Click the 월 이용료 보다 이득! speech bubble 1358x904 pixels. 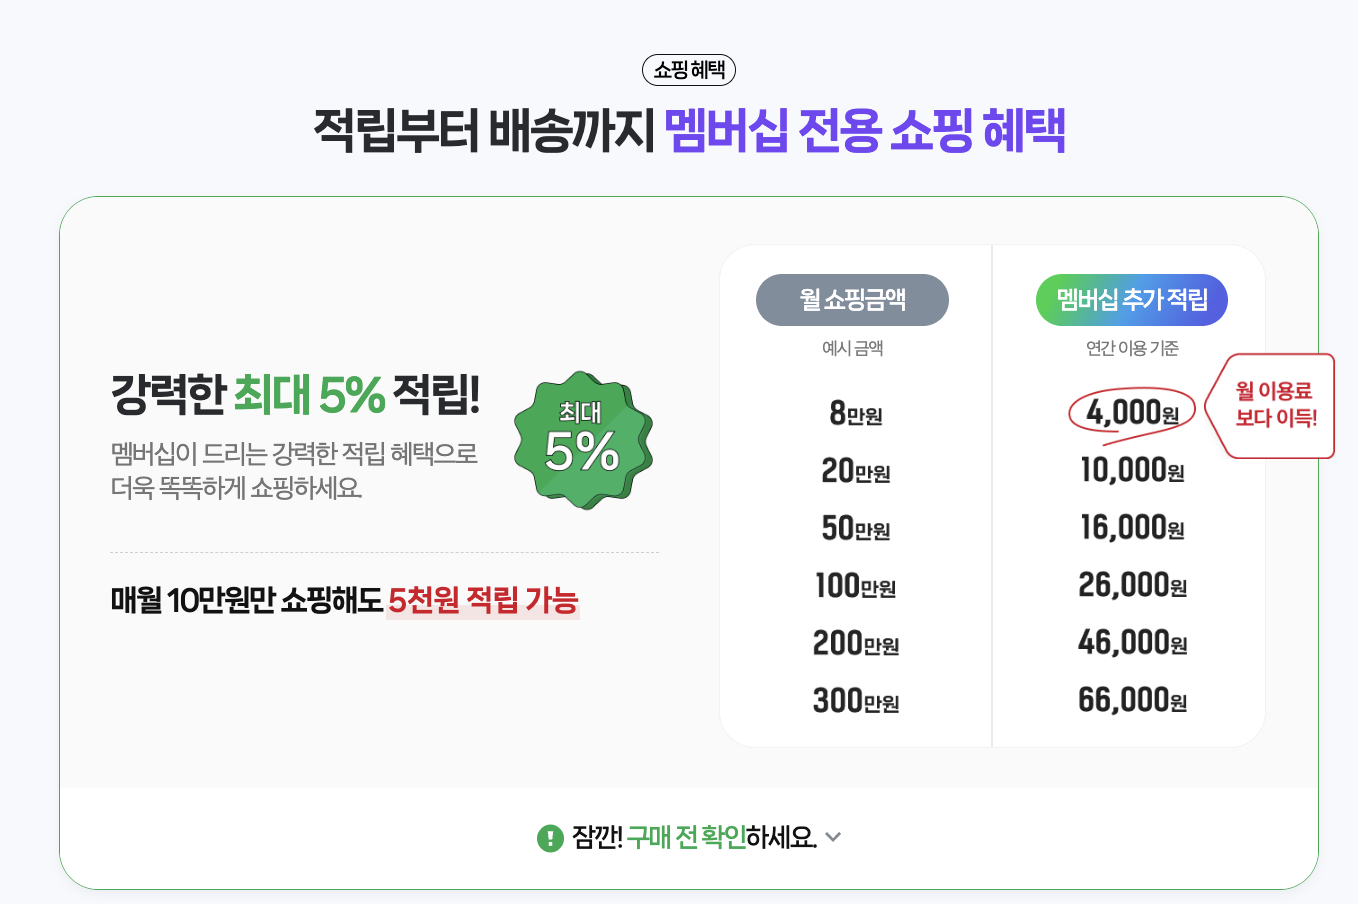pyautogui.click(x=1271, y=405)
